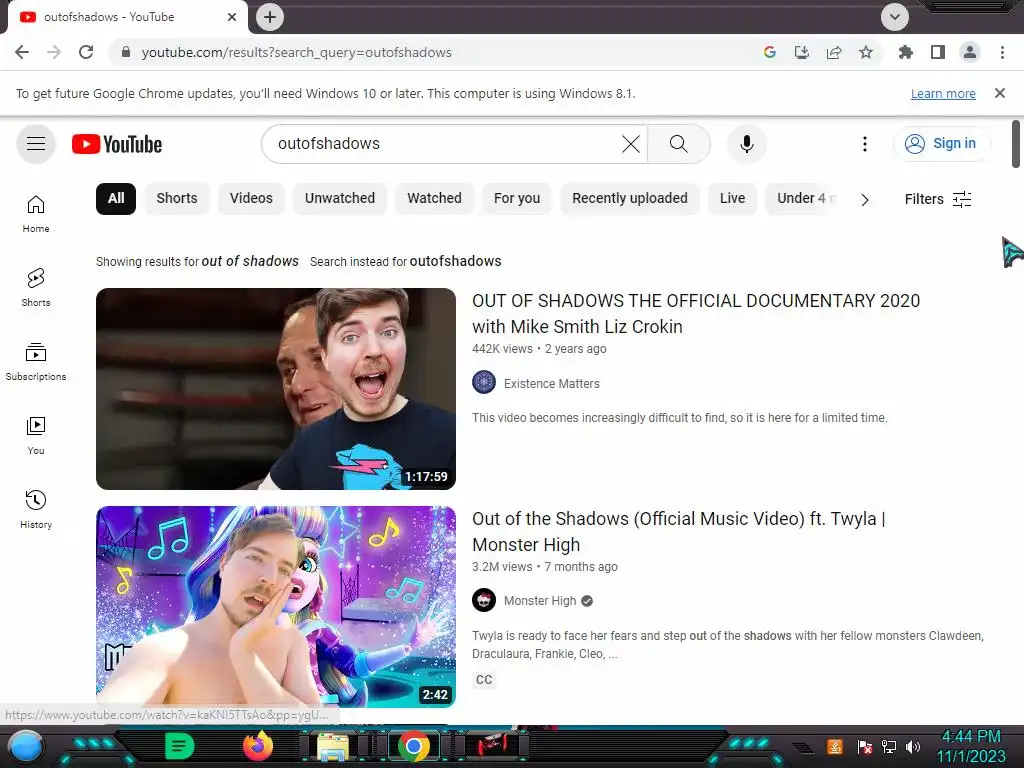Click the magnifying glass search button
This screenshot has width=1024, height=768.
click(x=679, y=144)
